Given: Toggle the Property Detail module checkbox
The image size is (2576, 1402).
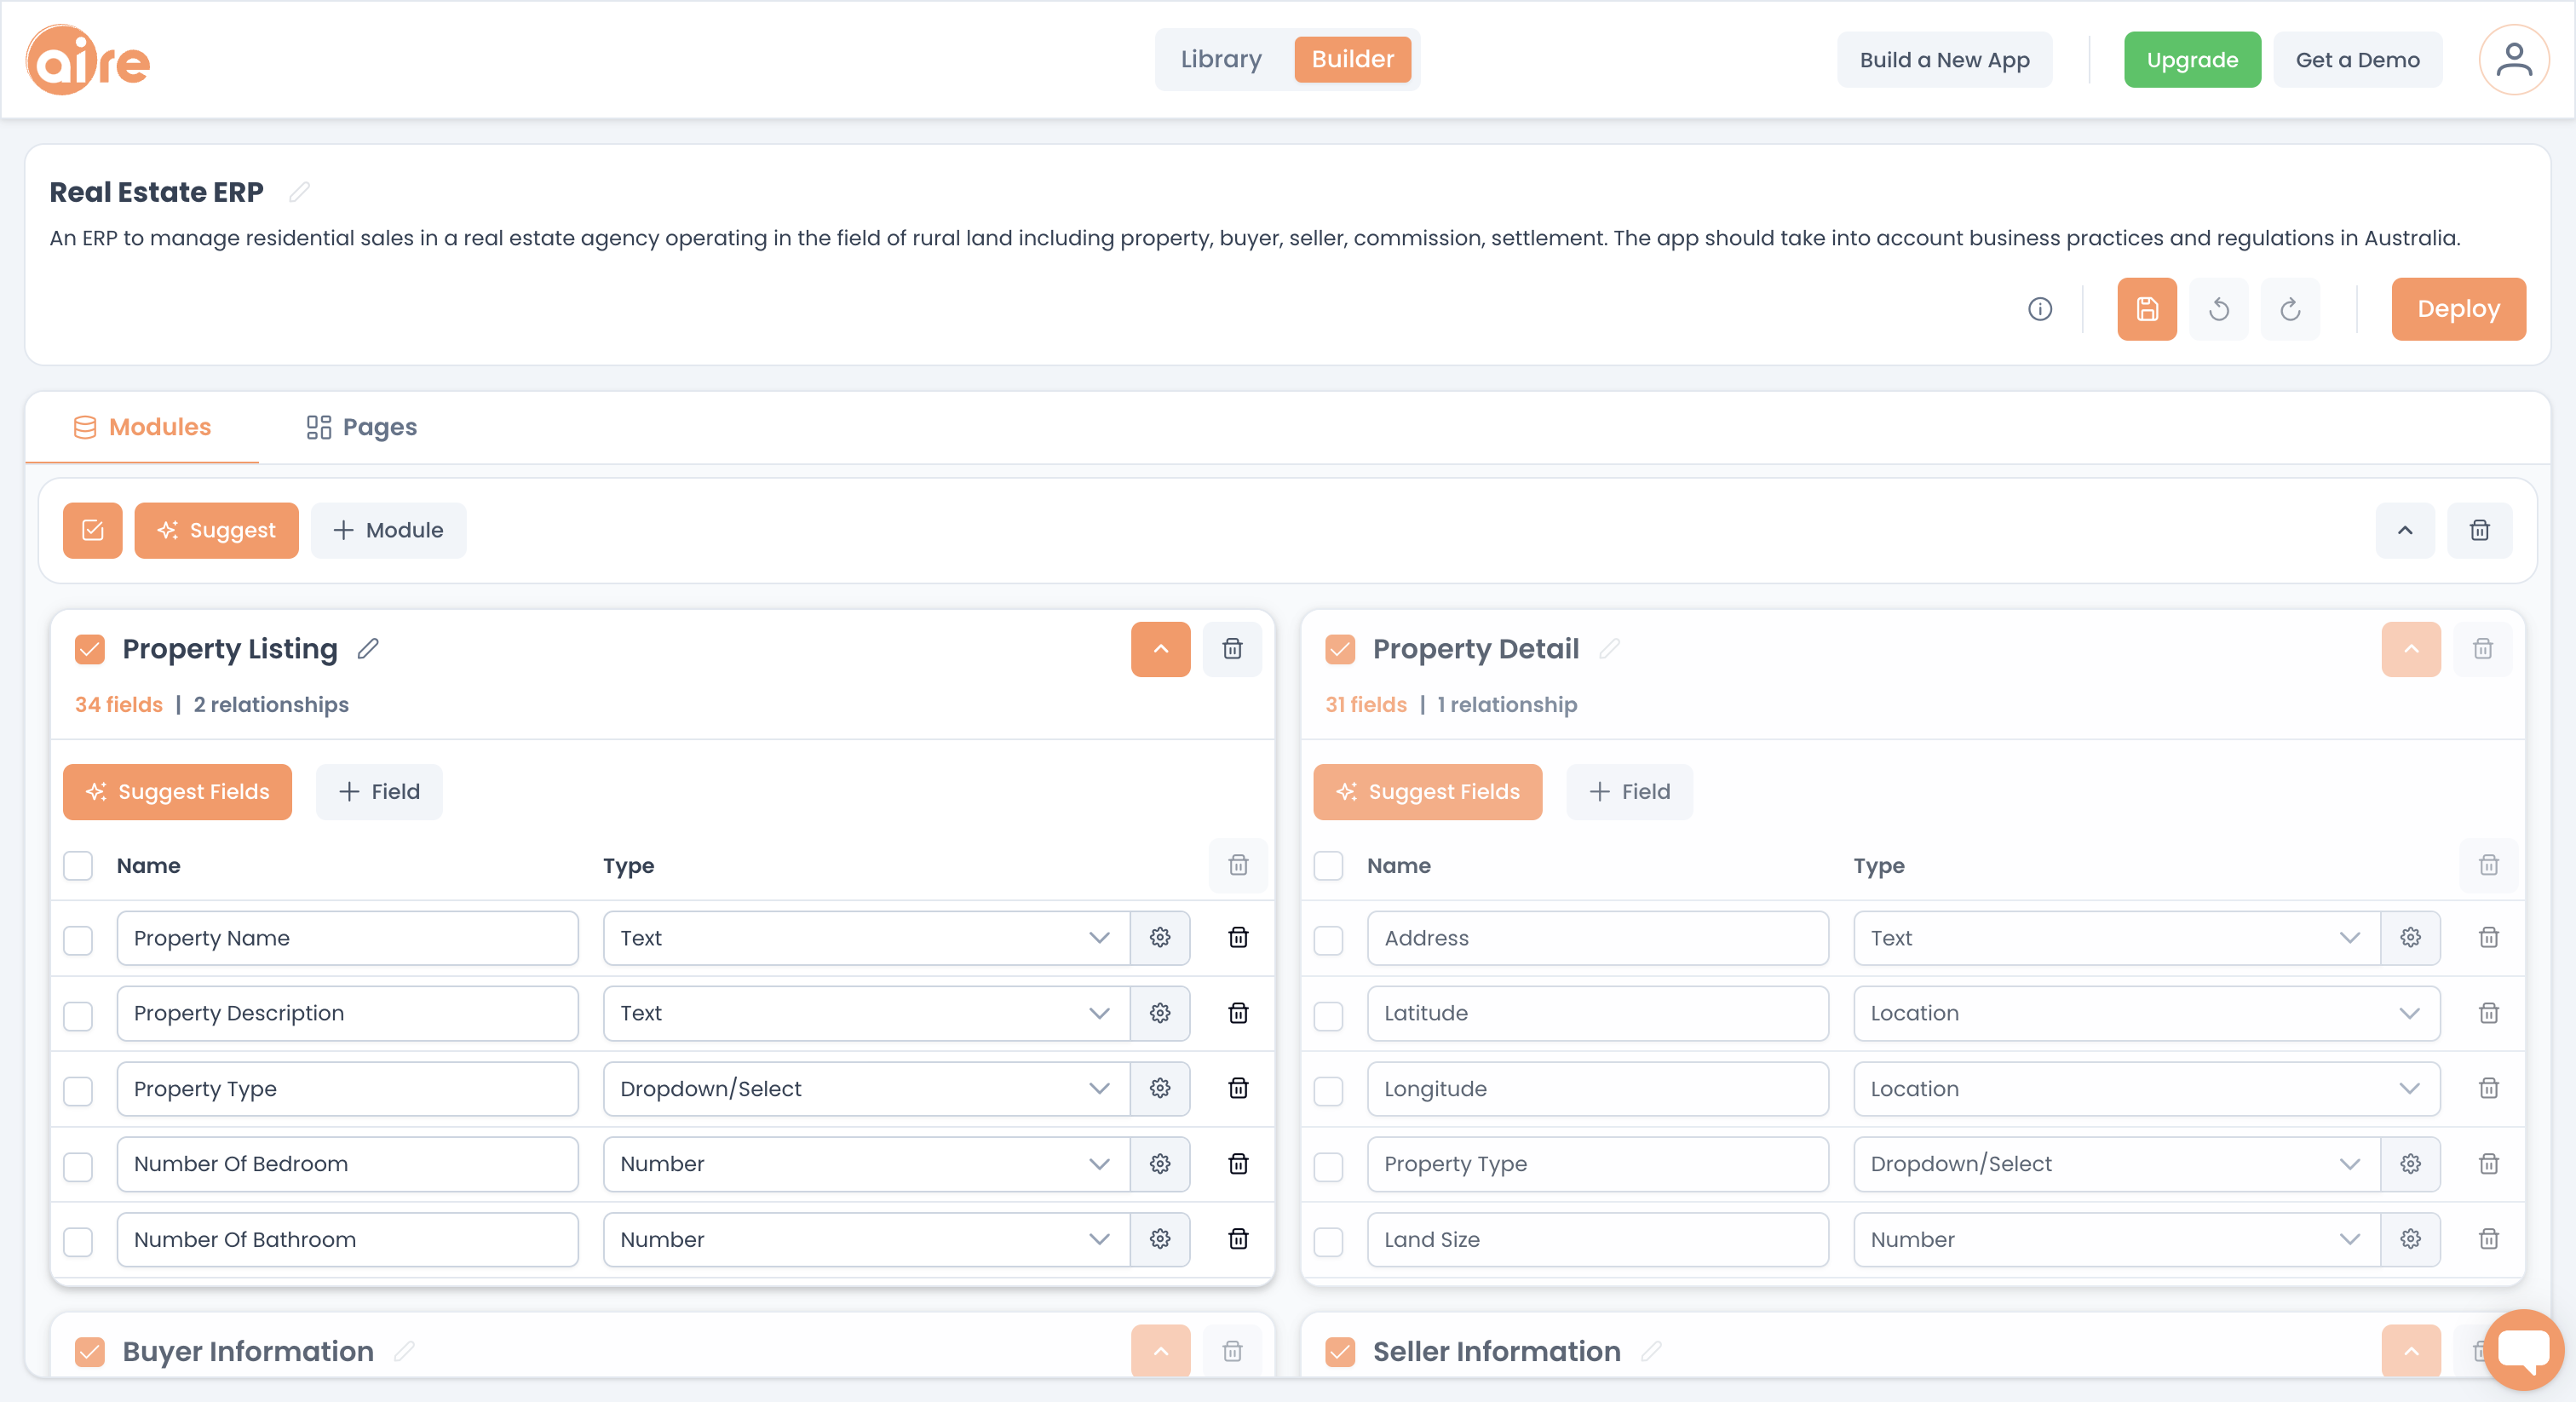Looking at the screenshot, I should (1340, 649).
